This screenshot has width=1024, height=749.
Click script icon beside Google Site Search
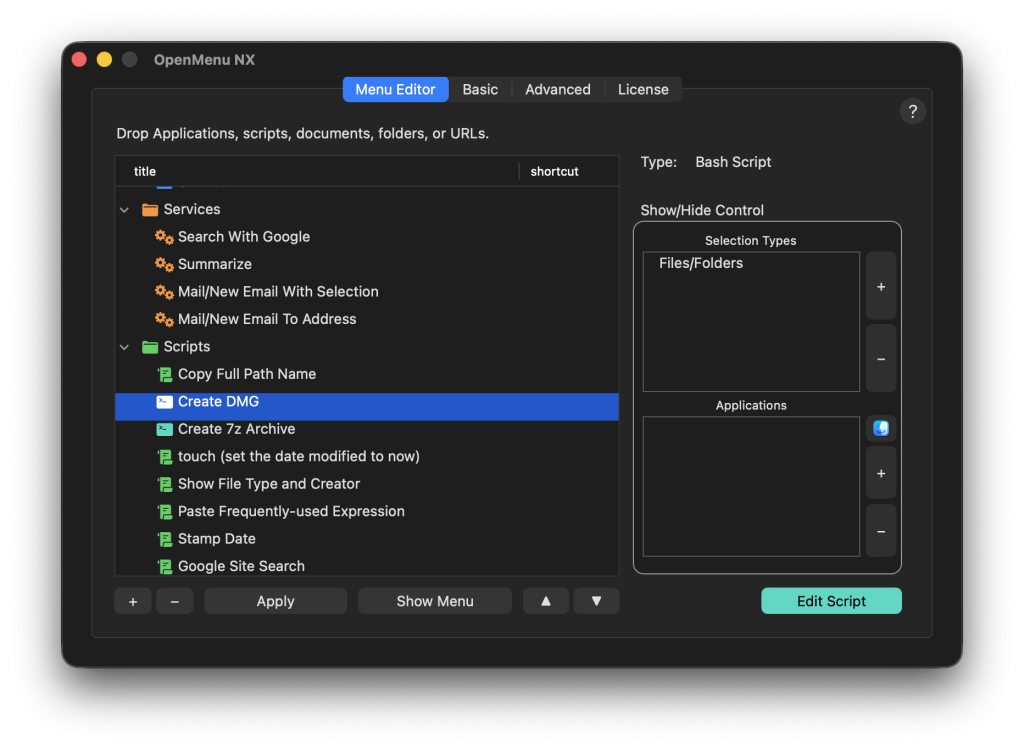(x=165, y=566)
